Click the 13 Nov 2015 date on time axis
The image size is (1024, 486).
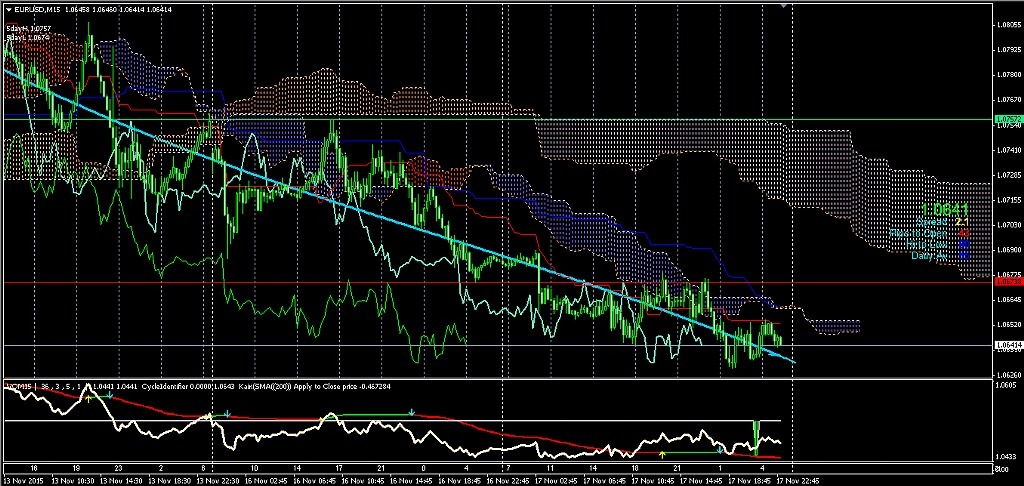click(x=24, y=480)
